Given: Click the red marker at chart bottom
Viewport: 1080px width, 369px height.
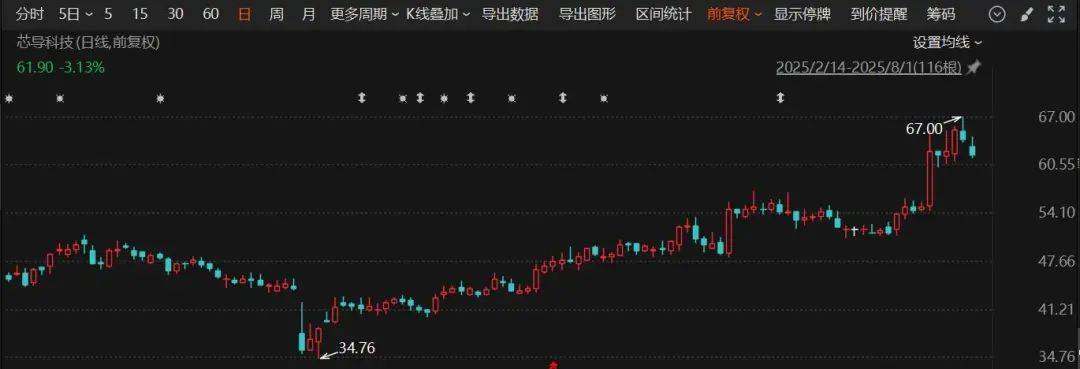Looking at the screenshot, I should click(x=552, y=365).
